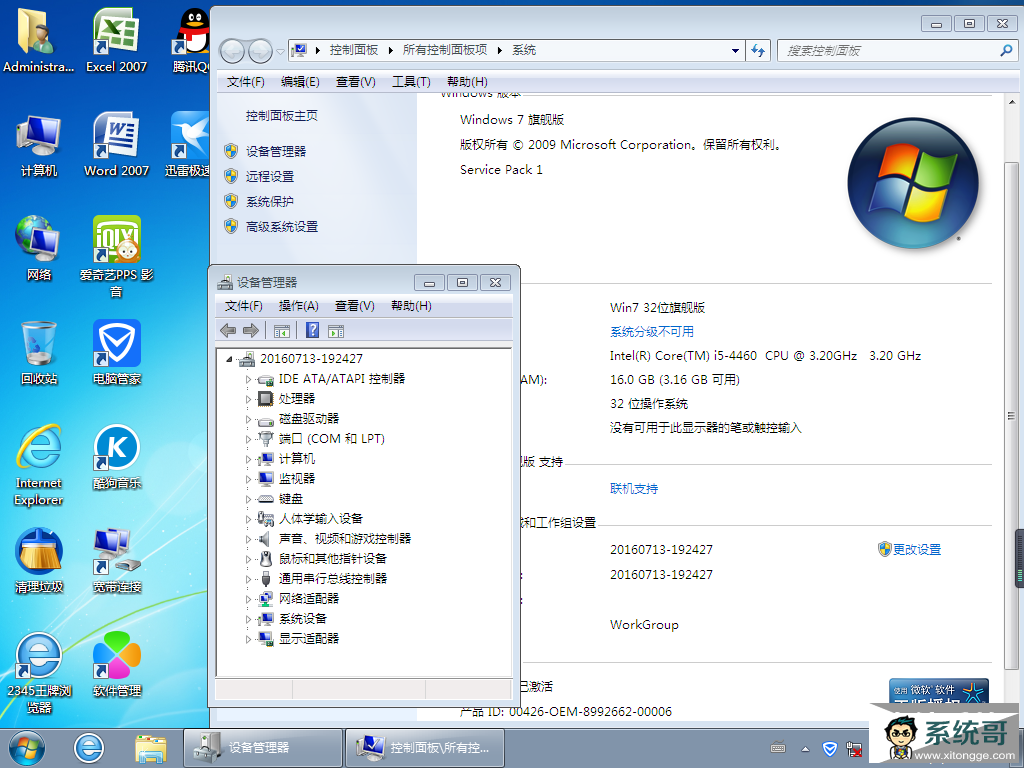Click the 更改设置 link
The image size is (1024, 768).
pos(917,550)
